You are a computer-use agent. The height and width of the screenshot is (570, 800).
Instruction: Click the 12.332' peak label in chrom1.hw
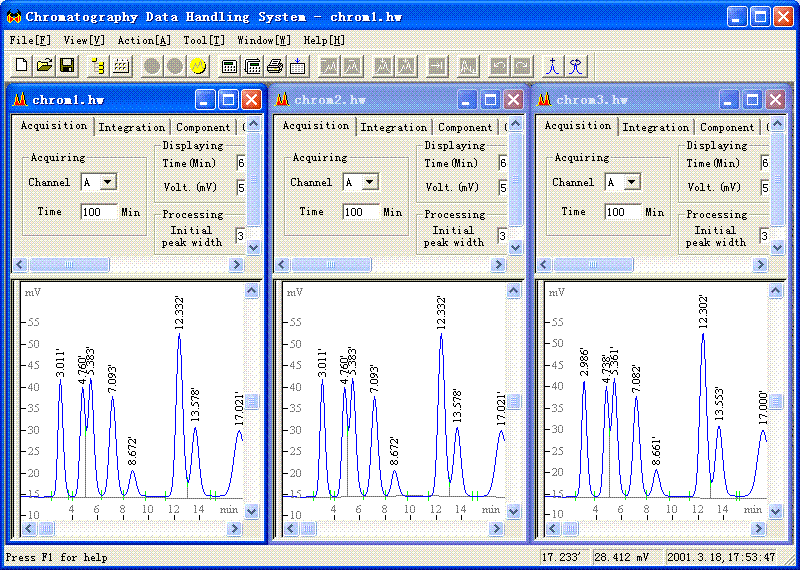coord(179,312)
